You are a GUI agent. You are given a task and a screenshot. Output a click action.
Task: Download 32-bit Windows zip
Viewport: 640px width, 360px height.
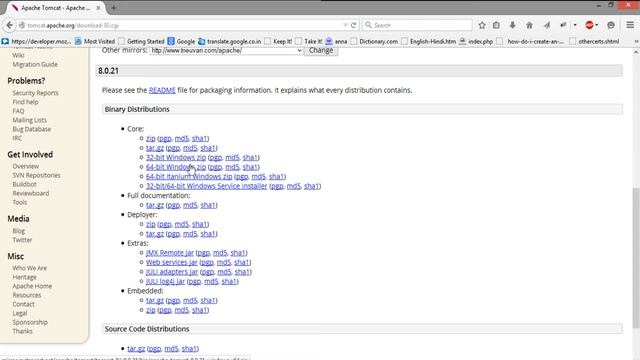point(176,157)
